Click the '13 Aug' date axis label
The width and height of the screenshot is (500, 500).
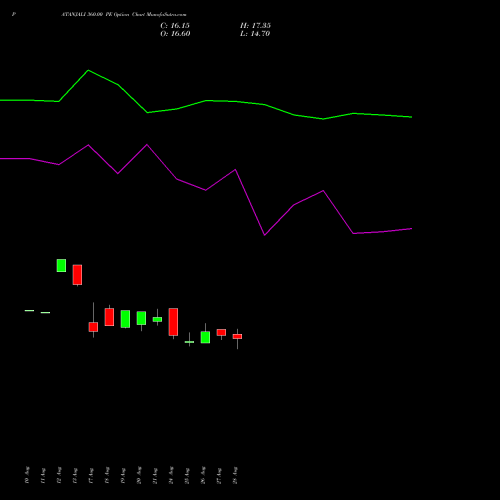[75, 475]
